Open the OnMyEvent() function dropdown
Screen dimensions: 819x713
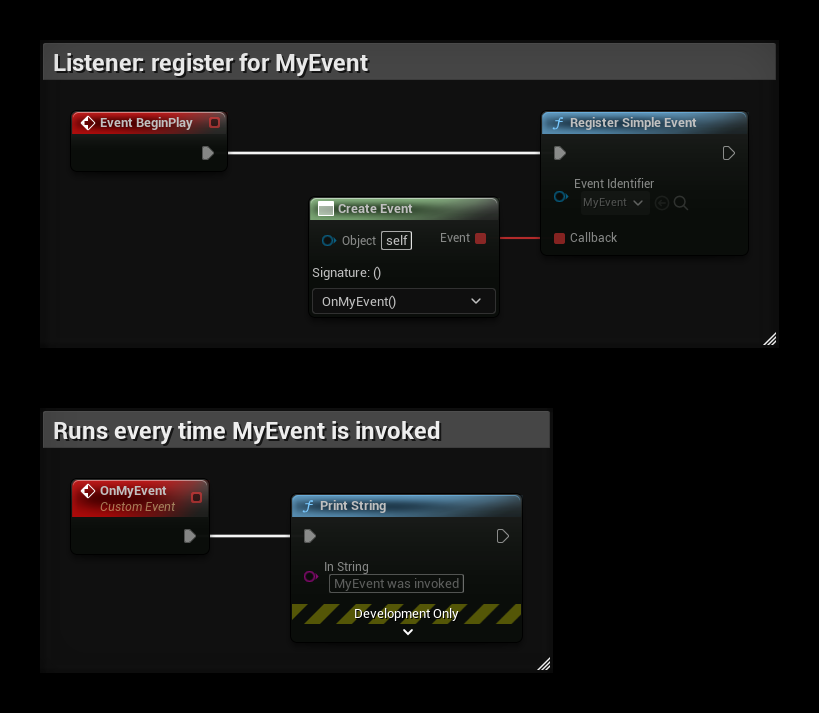pos(403,301)
